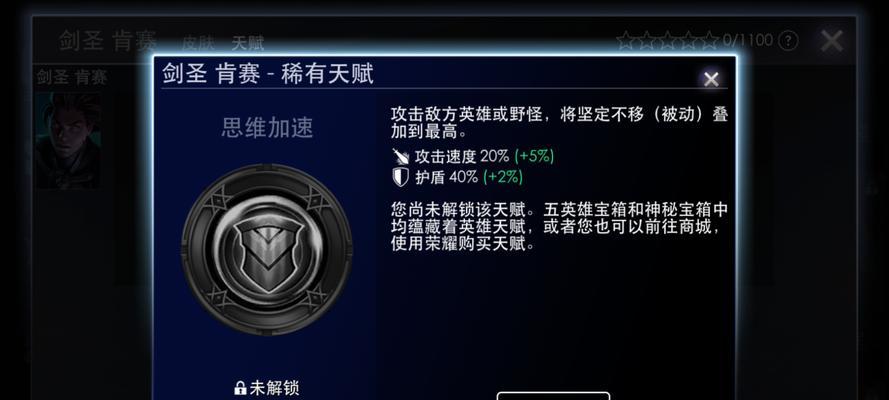Click the green +2% shield bonus
Screen dimensions: 889x400
[x=503, y=177]
